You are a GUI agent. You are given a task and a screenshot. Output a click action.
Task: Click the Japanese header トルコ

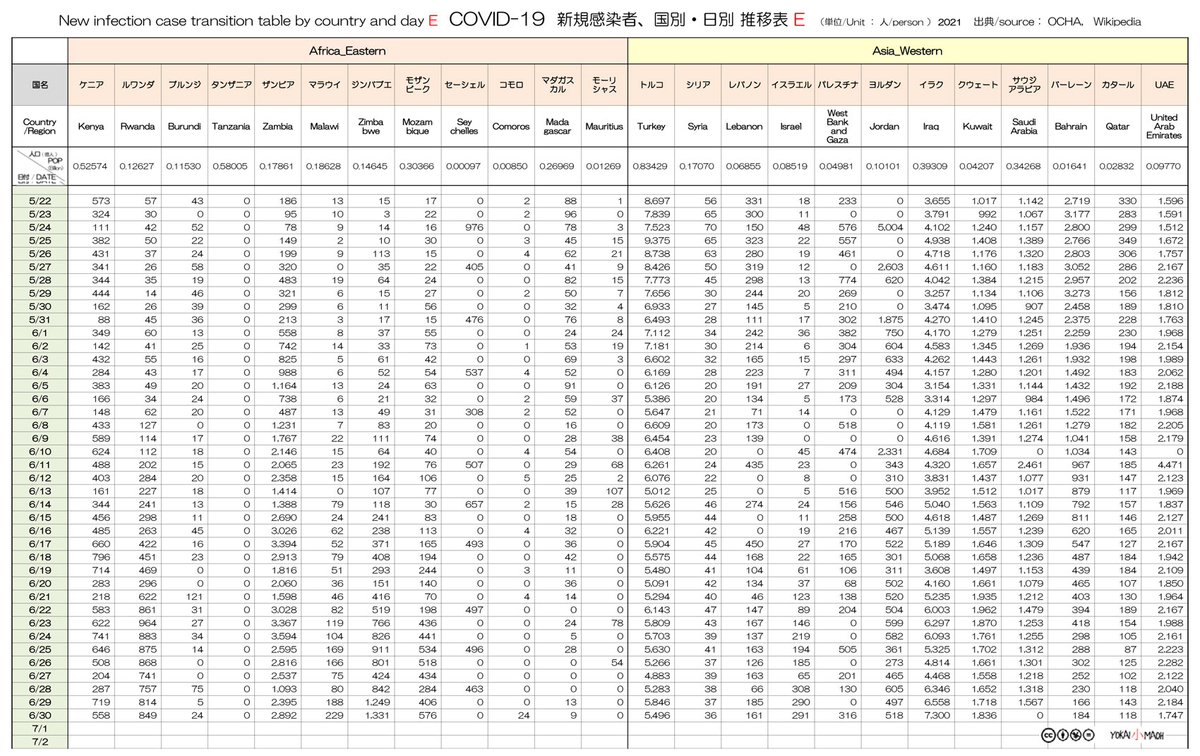[651, 86]
